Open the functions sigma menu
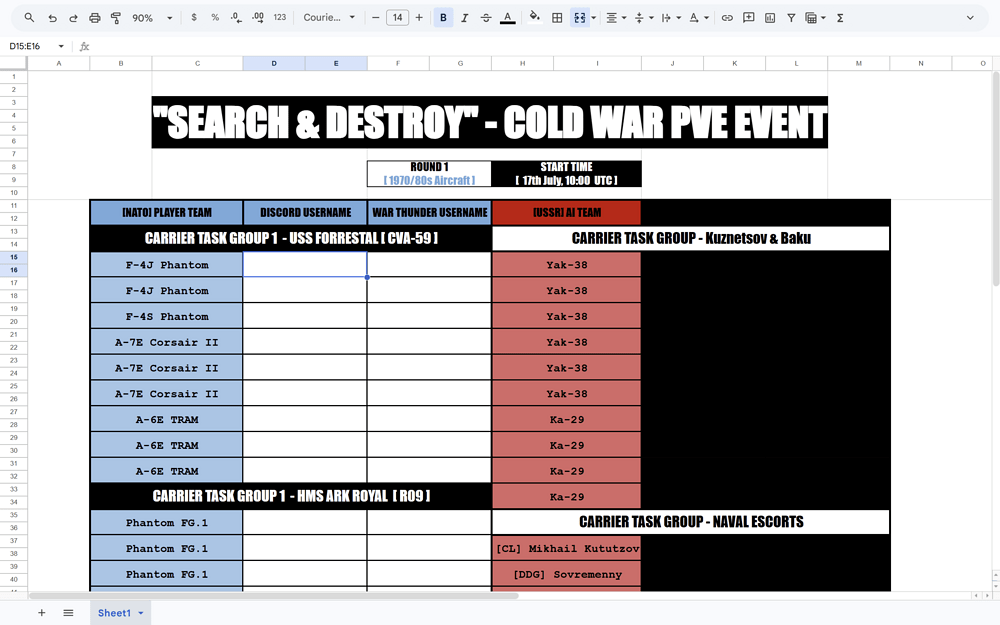1000x625 pixels. click(840, 18)
